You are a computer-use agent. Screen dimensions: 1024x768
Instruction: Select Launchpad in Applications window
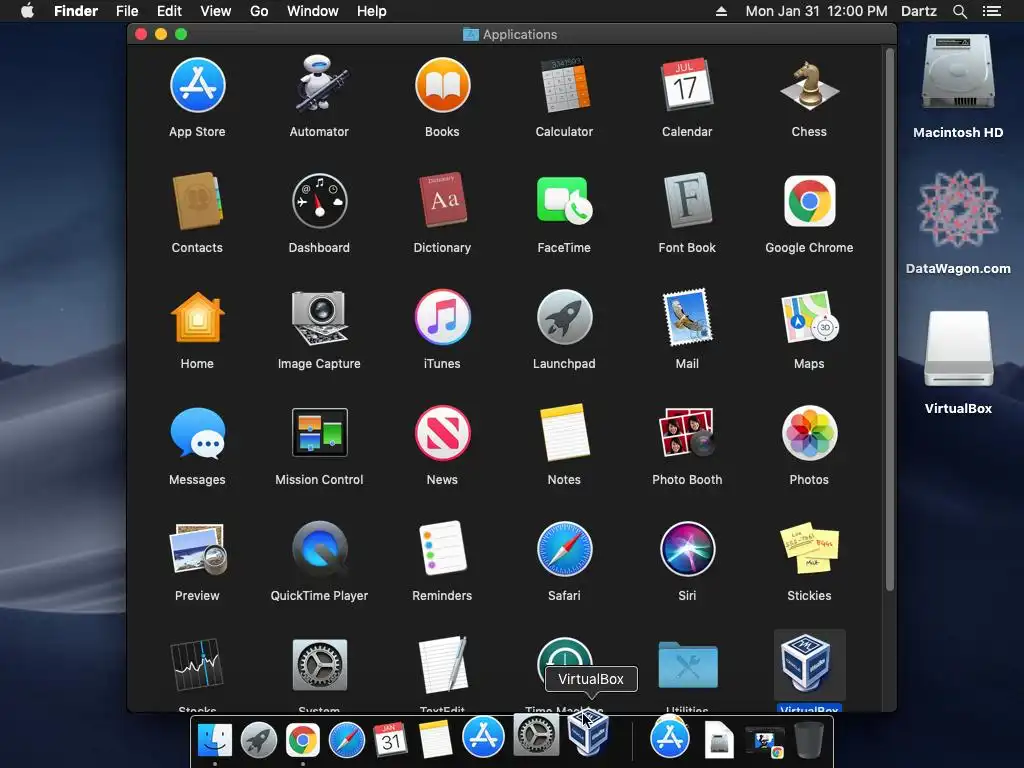[x=564, y=317]
